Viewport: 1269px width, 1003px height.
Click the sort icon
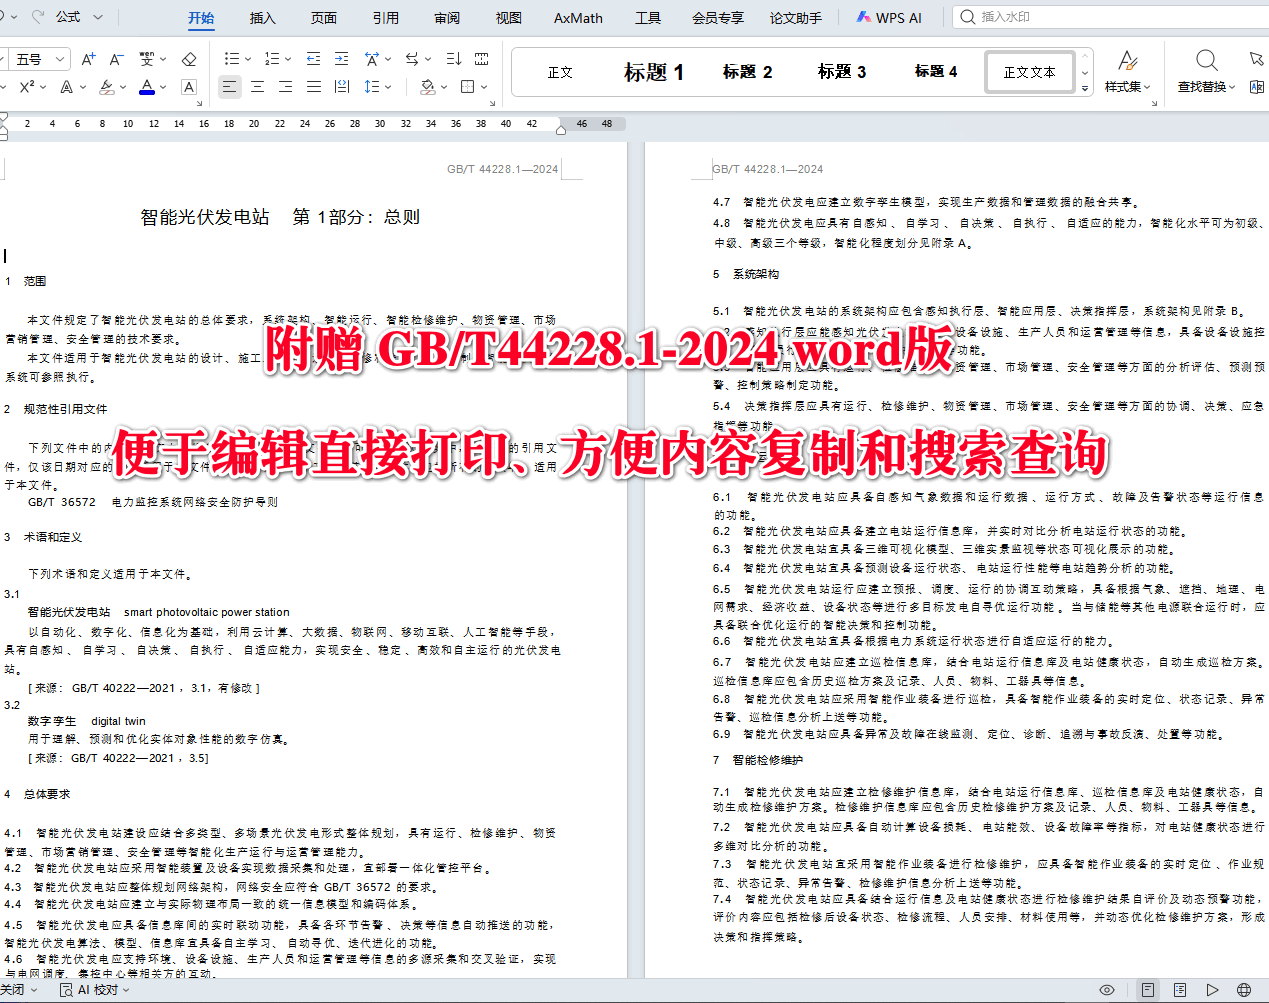click(x=453, y=59)
